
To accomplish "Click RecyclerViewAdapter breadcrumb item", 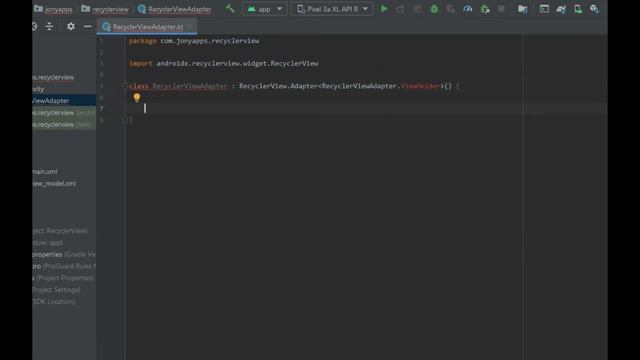I will tap(175, 9).
